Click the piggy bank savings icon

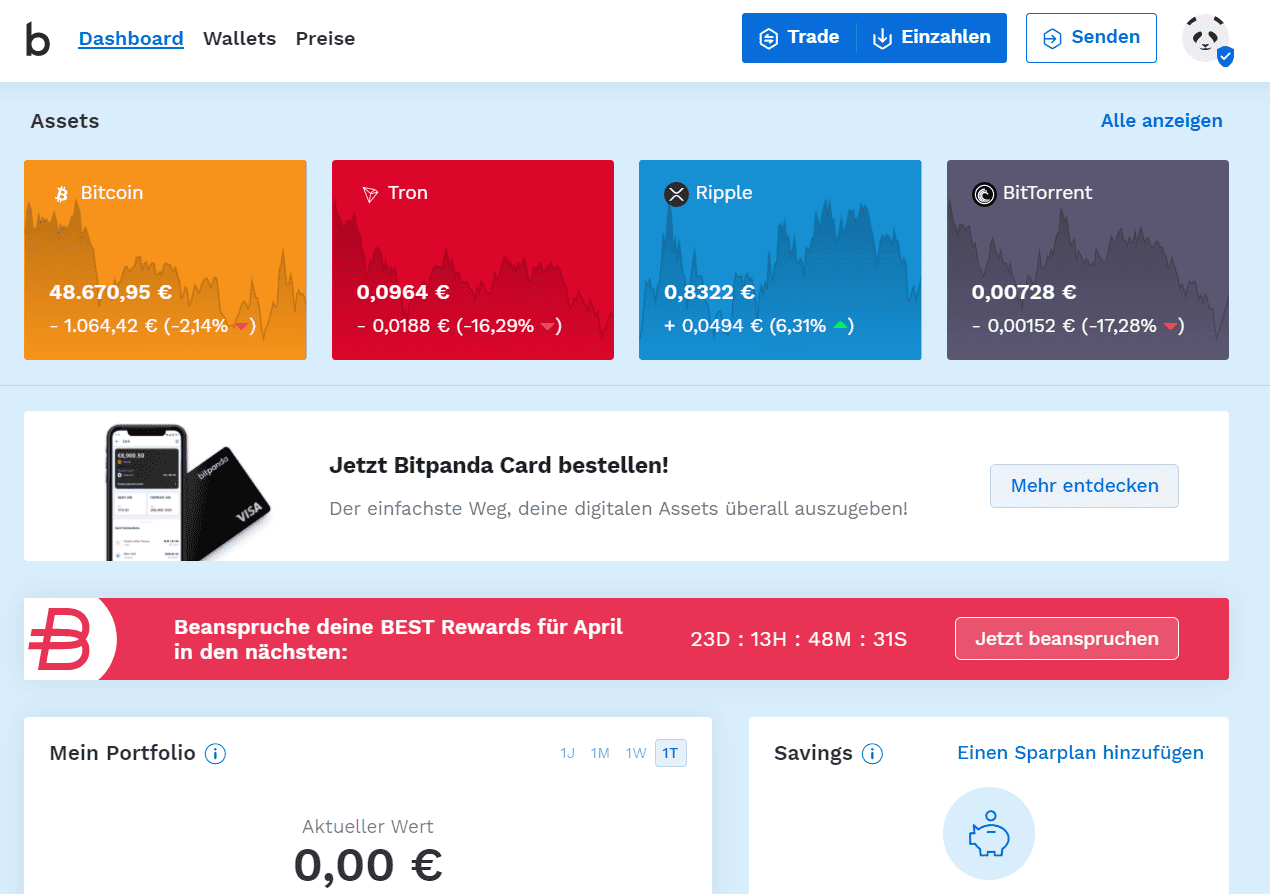pos(989,833)
